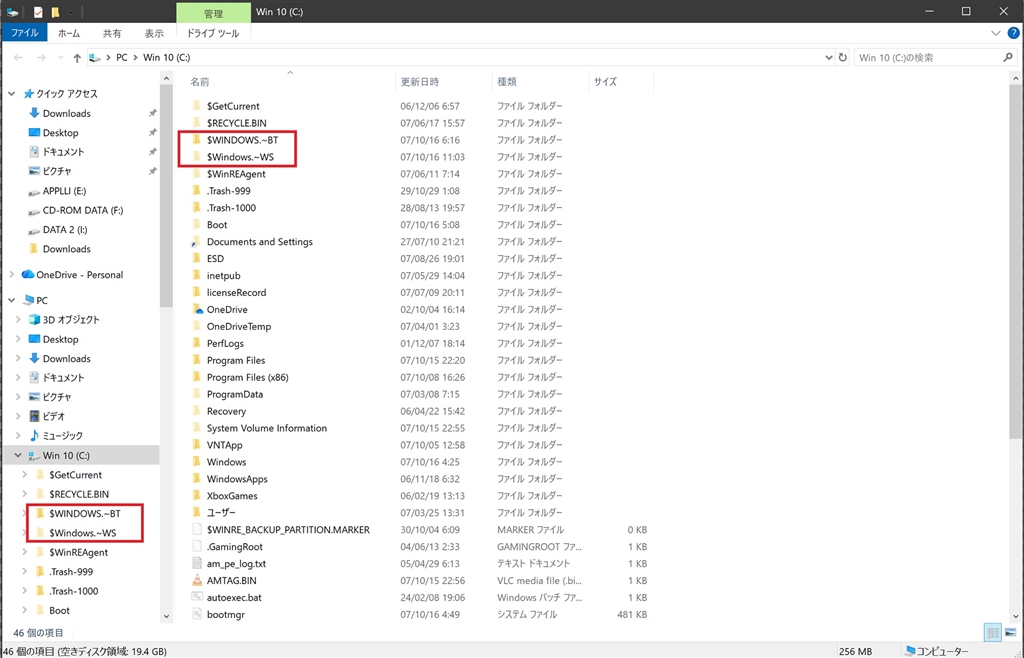The image size is (1024, 658).
Task: Expand 3D オブジェクト in navigation tree
Action: [x=18, y=320]
